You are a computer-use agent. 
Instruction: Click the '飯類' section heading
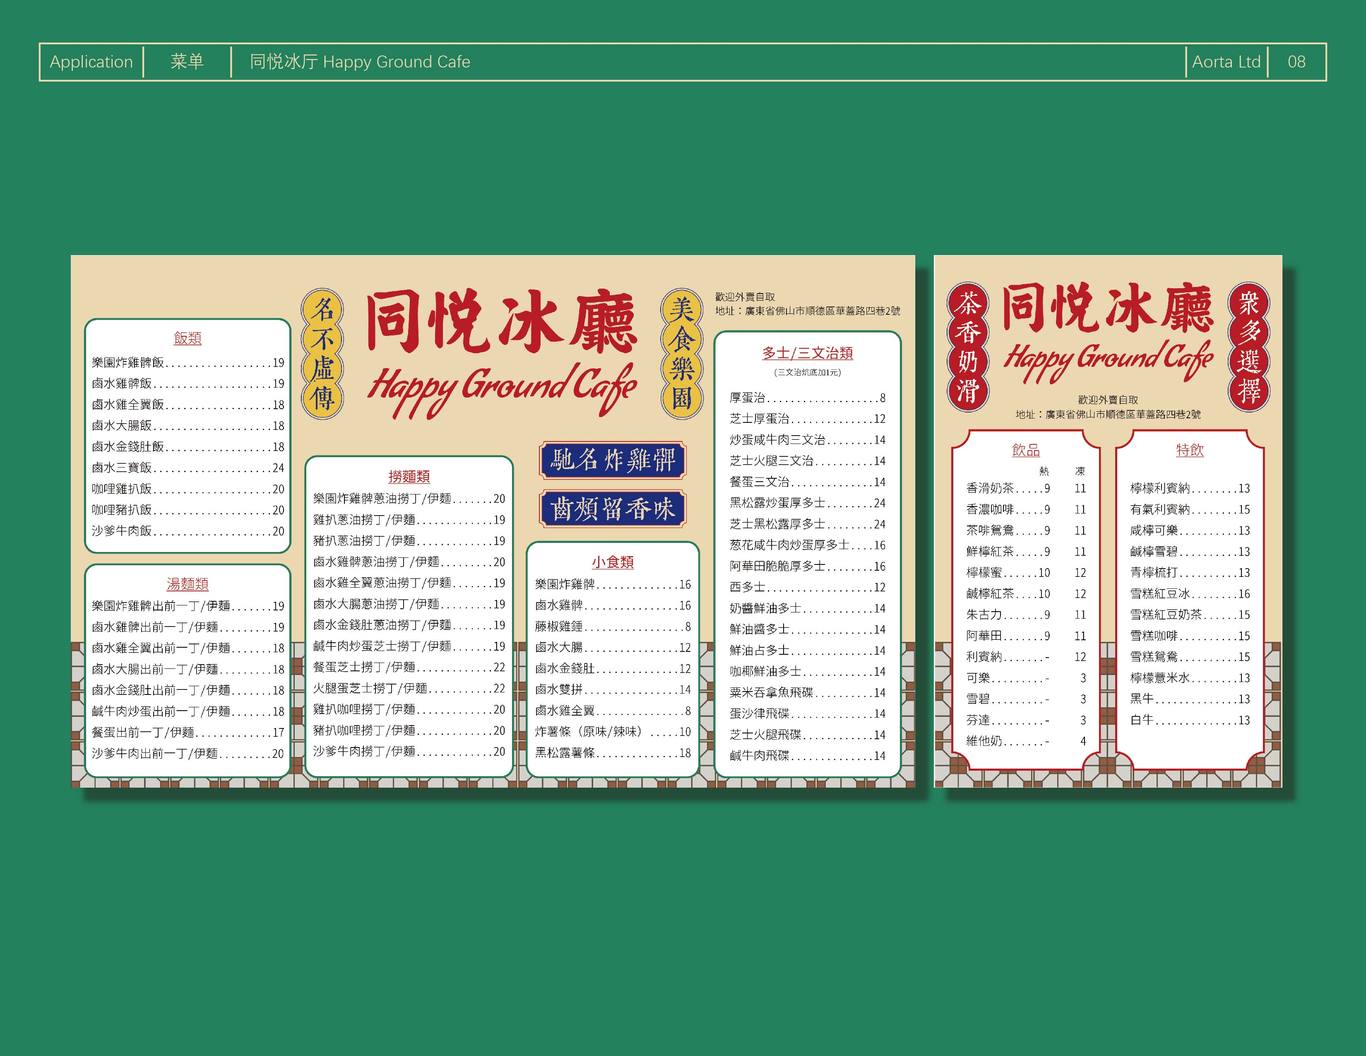[x=187, y=338]
